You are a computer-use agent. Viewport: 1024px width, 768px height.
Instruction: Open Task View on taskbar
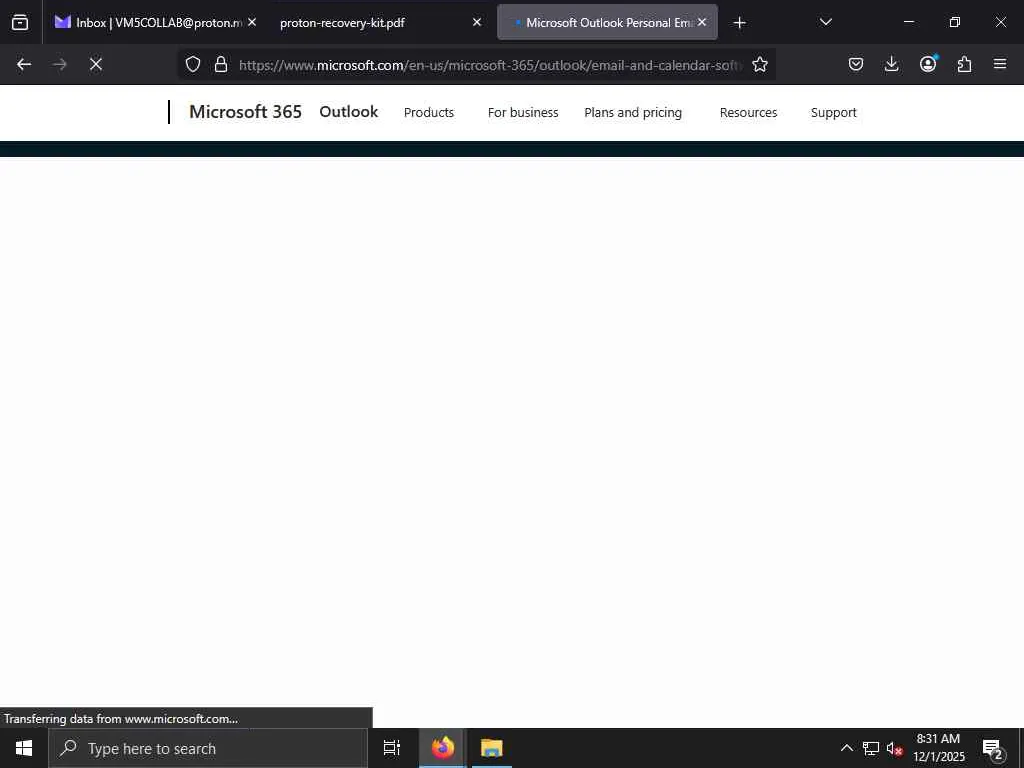[392, 748]
